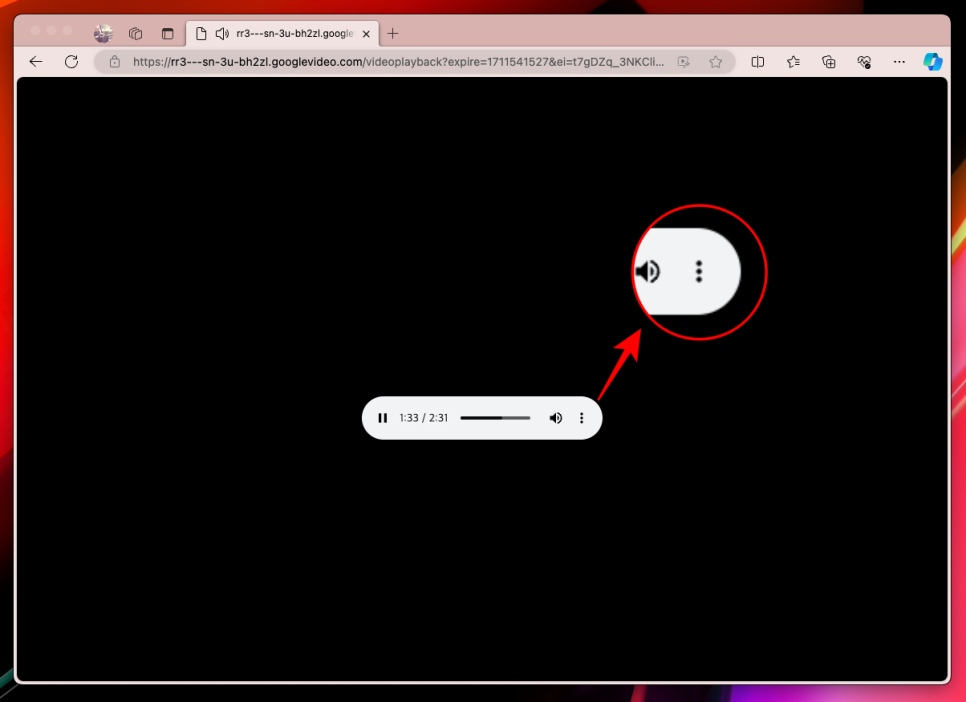Viewport: 966px width, 702px height.
Task: Reload the current page
Action: 71,62
